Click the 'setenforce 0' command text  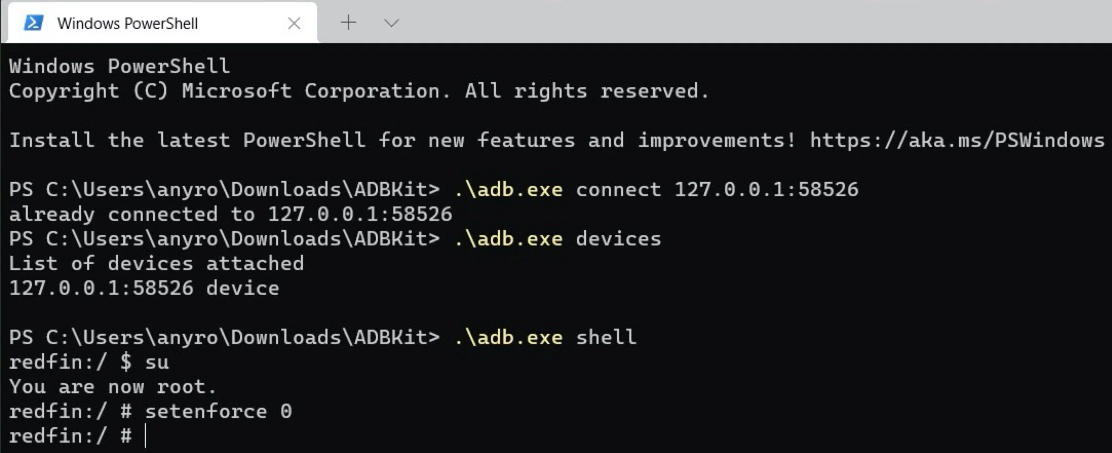(218, 411)
